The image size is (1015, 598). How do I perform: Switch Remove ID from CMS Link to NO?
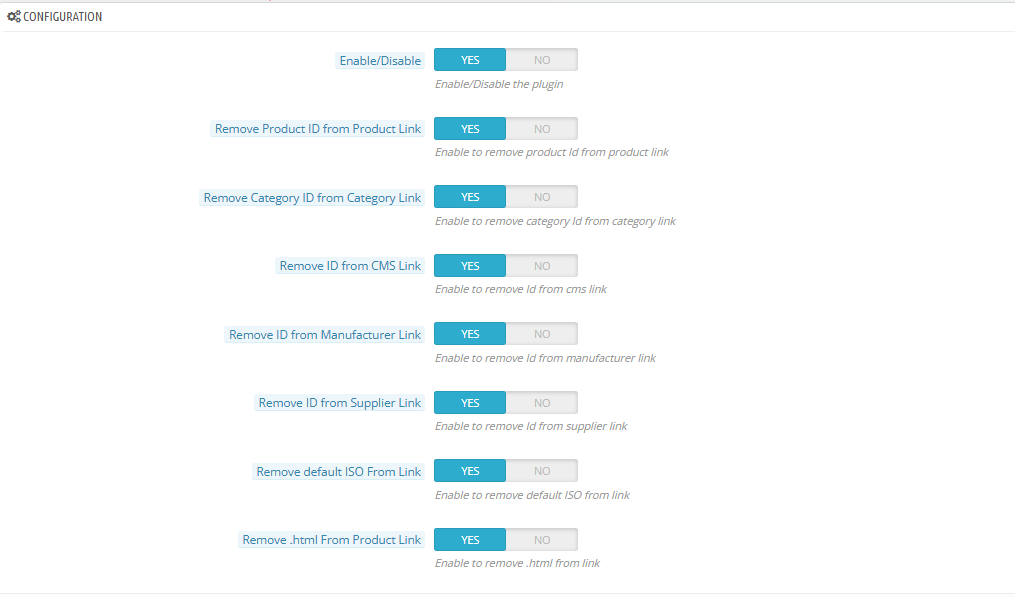coord(542,265)
